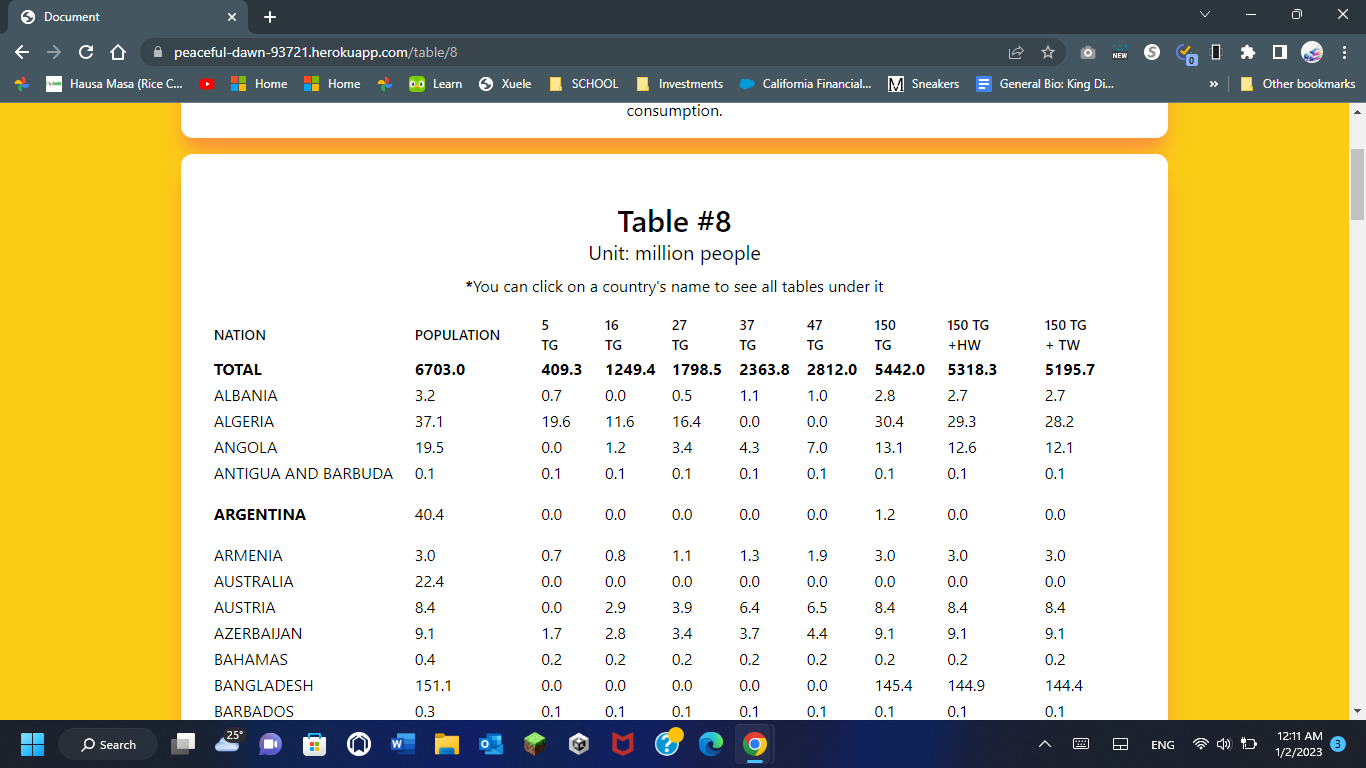This screenshot has width=1366, height=768.
Task: Click the BAHAMAS country link
Action: [x=250, y=660]
